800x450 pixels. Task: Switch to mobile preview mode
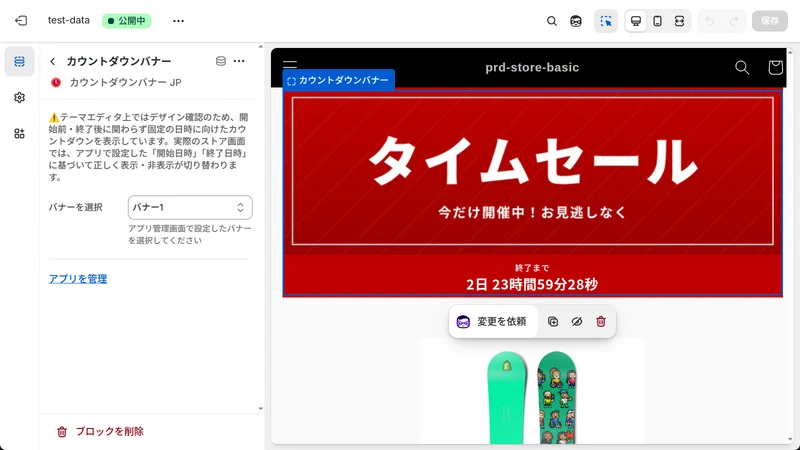pos(658,21)
